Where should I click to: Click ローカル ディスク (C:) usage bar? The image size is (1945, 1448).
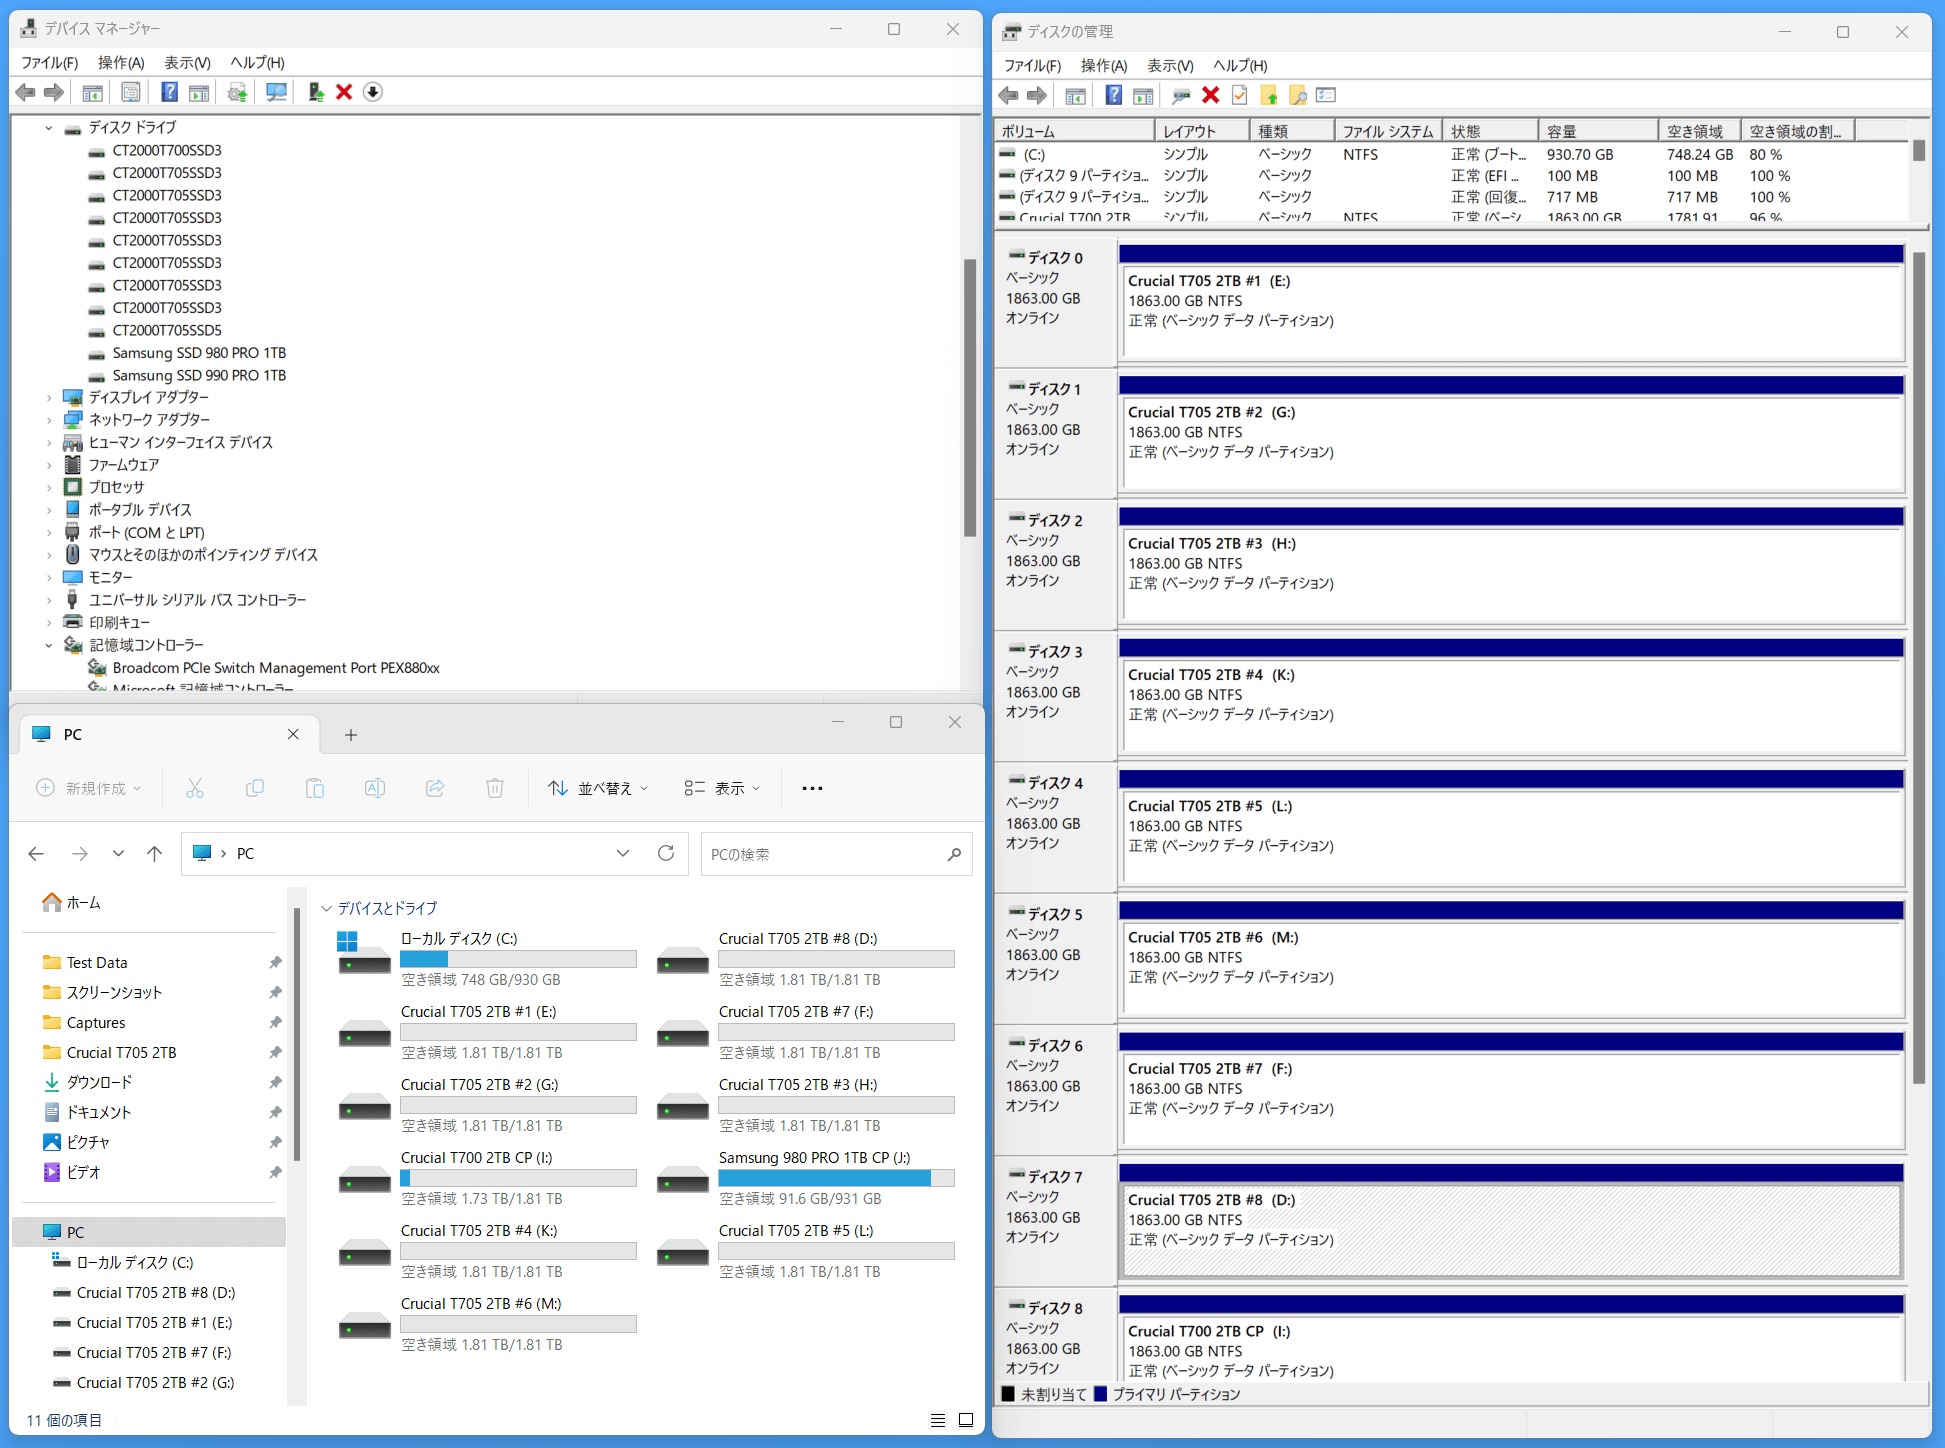tap(518, 959)
